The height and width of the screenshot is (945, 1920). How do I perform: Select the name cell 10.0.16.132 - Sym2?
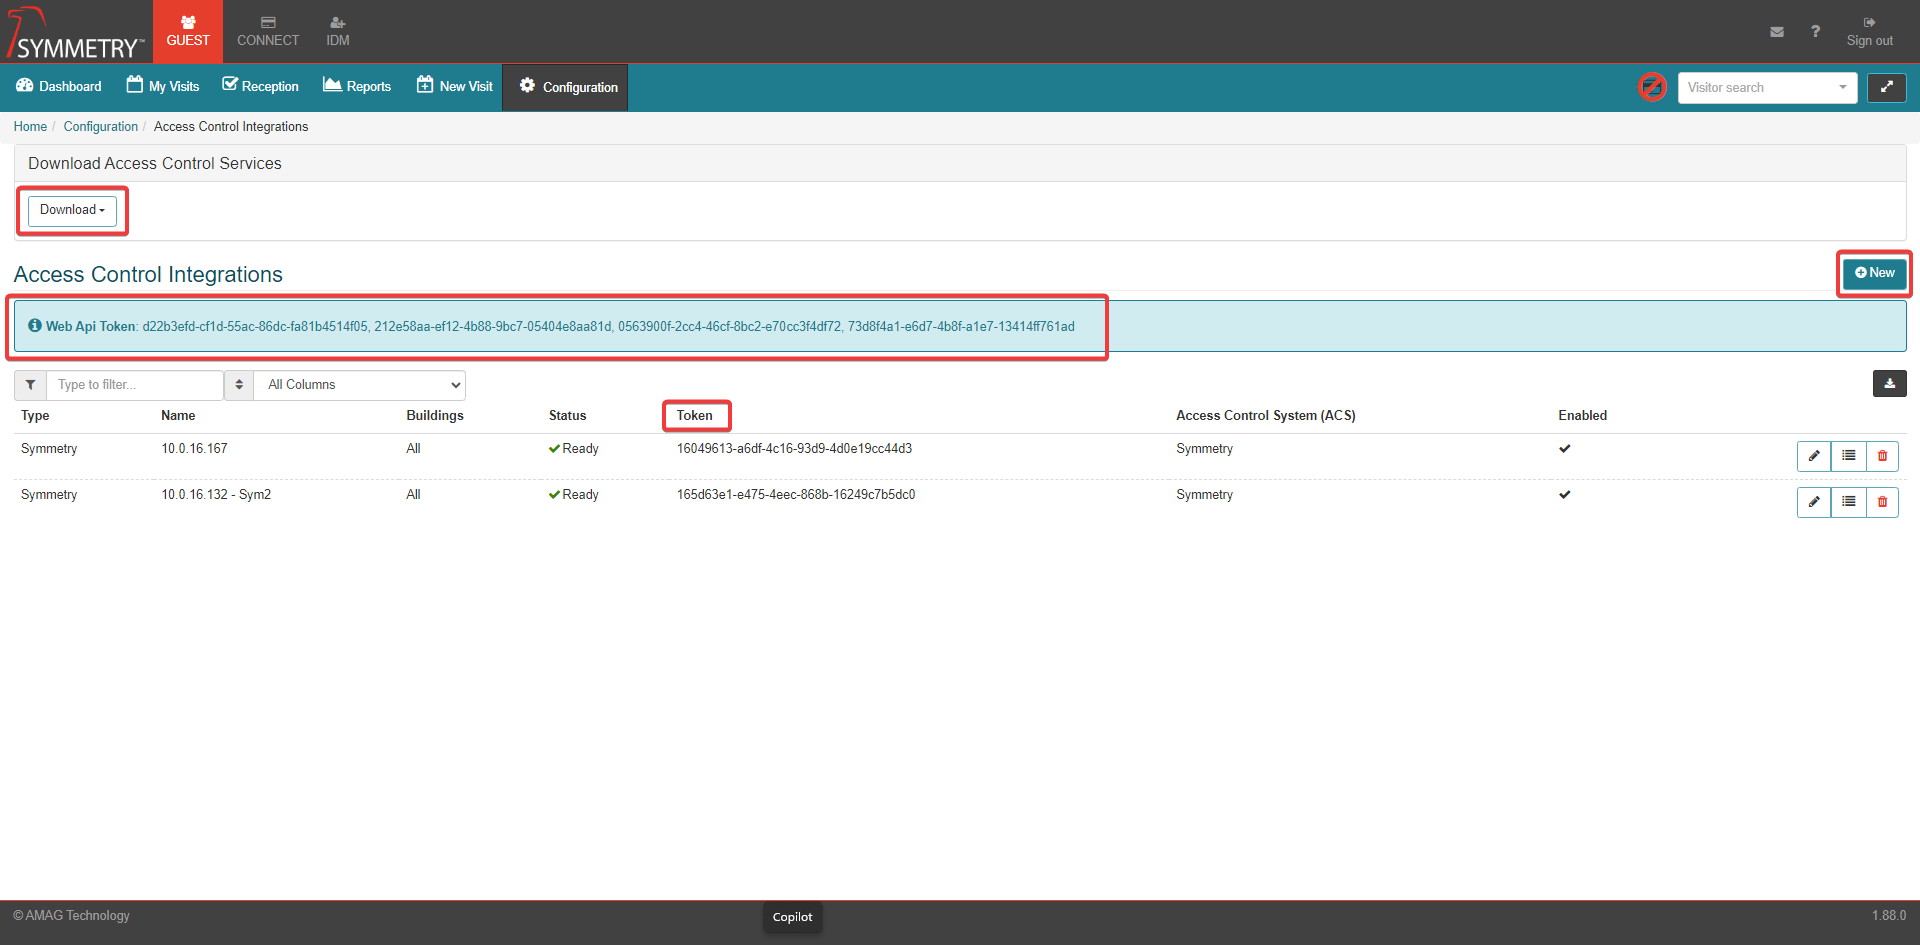tap(216, 495)
